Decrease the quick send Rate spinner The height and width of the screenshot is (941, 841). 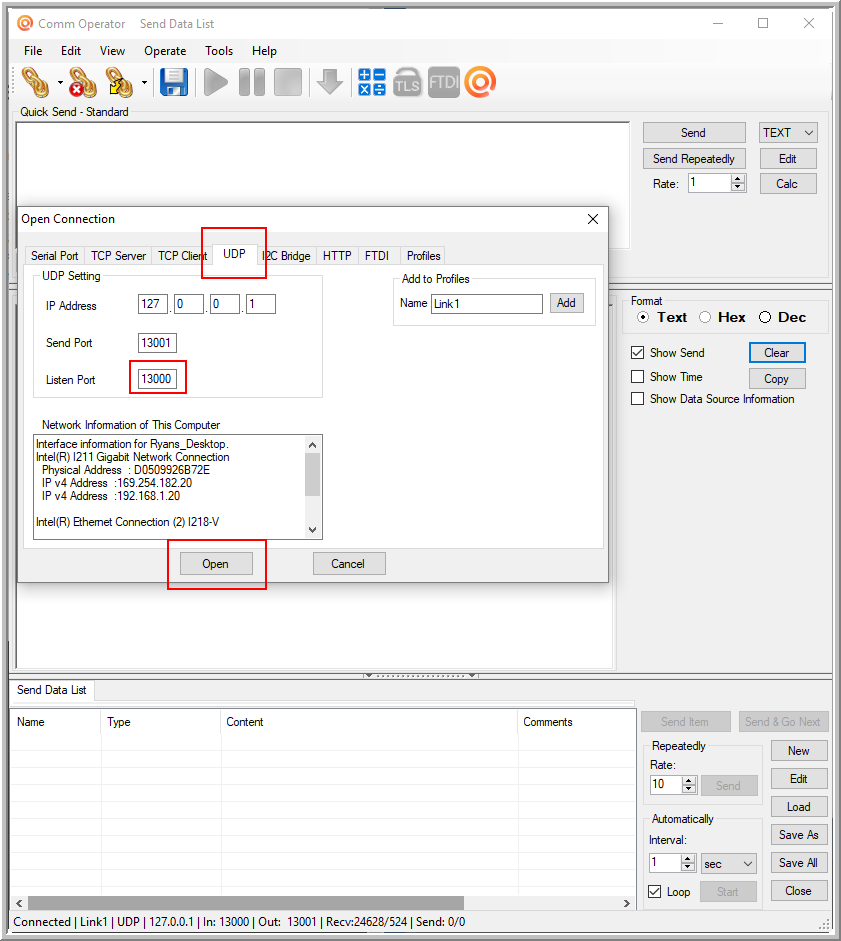[738, 187]
